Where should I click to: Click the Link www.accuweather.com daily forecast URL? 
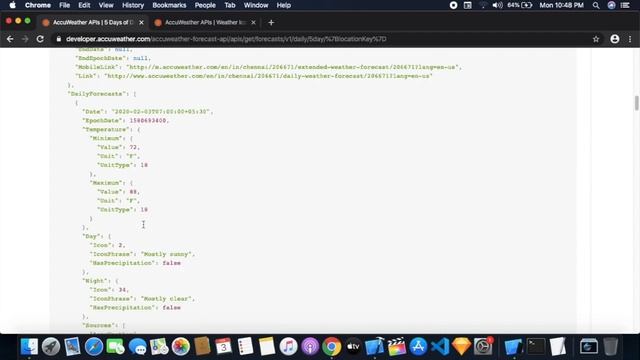click(268, 76)
